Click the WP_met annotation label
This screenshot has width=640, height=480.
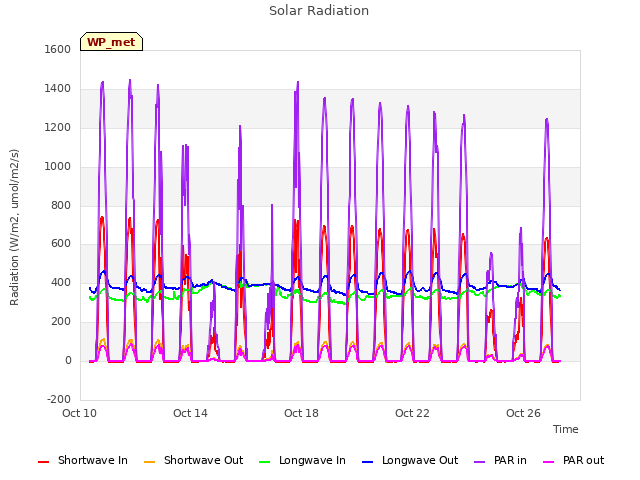tap(111, 42)
